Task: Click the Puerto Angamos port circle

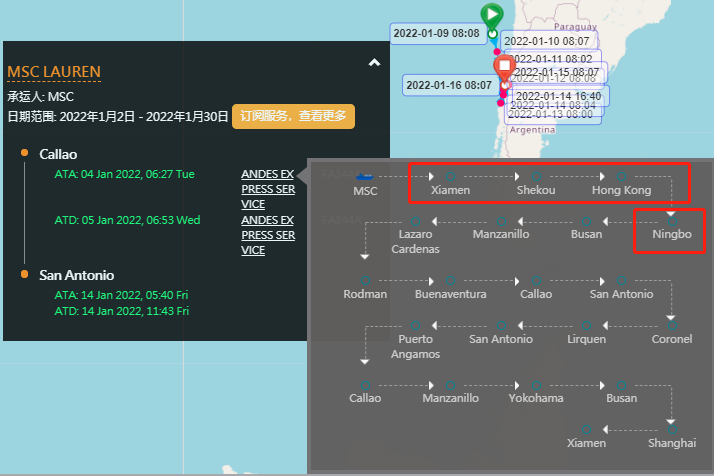Action: tap(415, 326)
